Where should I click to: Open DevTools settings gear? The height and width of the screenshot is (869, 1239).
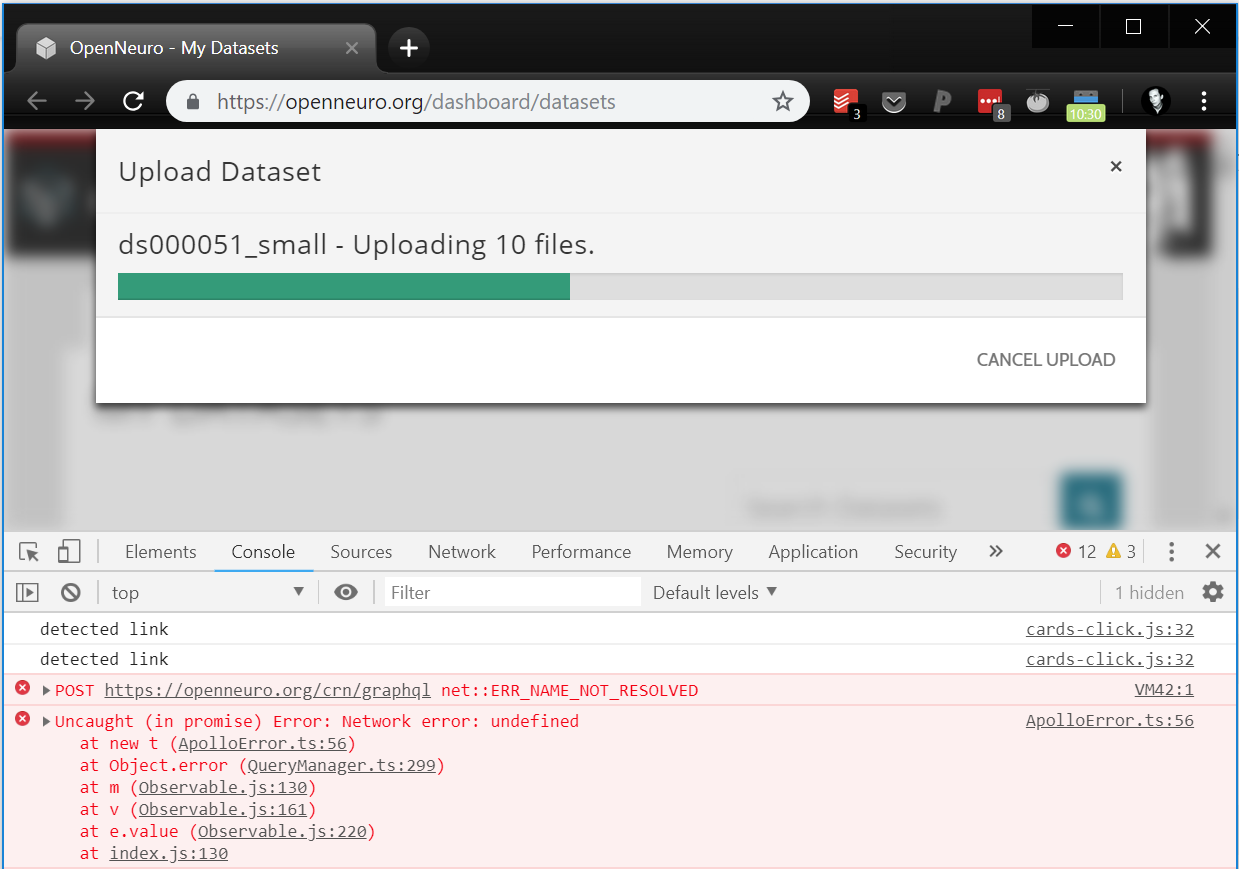click(1212, 592)
